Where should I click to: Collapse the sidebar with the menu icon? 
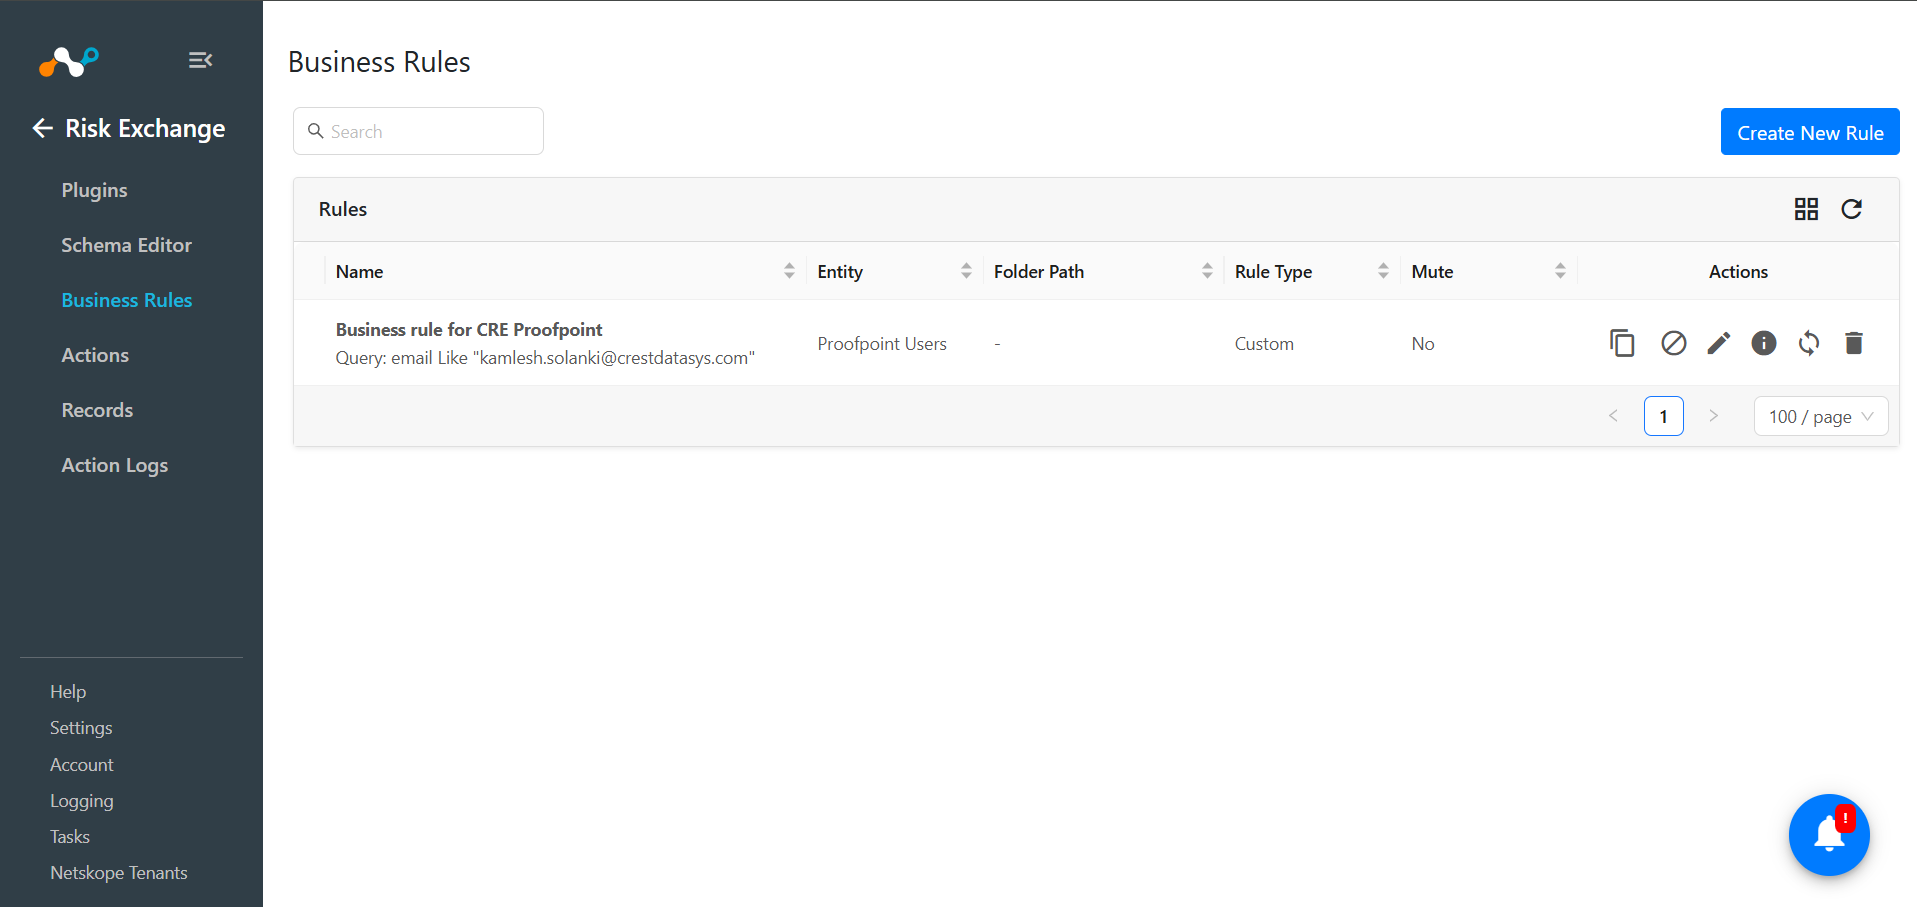point(200,60)
